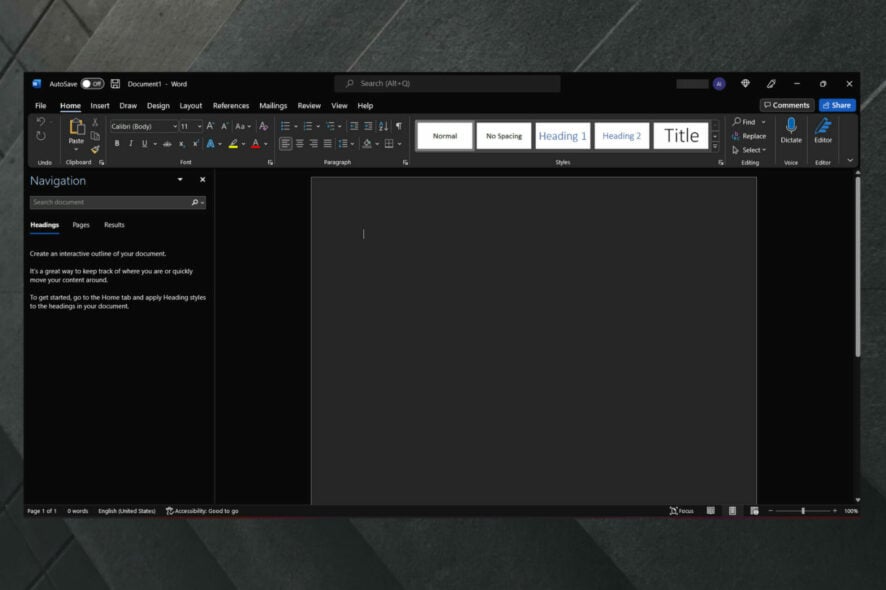
Task: Open the Editor pane from ribbon
Action: click(x=823, y=131)
